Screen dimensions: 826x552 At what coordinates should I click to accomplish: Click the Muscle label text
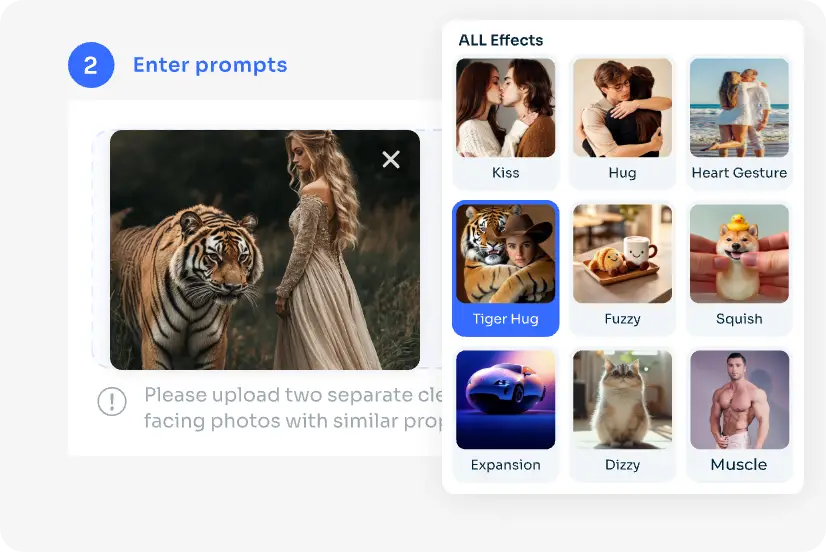click(739, 465)
